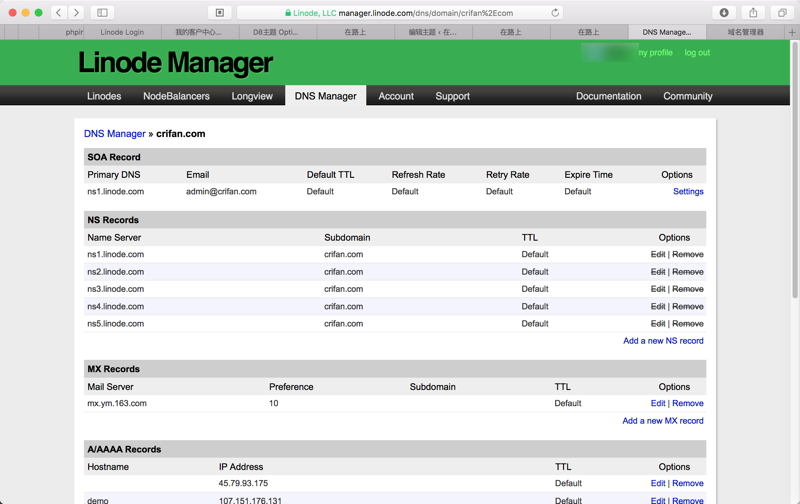Switch to 域名管理器 browser tab
This screenshot has height=504, width=800.
(x=745, y=32)
